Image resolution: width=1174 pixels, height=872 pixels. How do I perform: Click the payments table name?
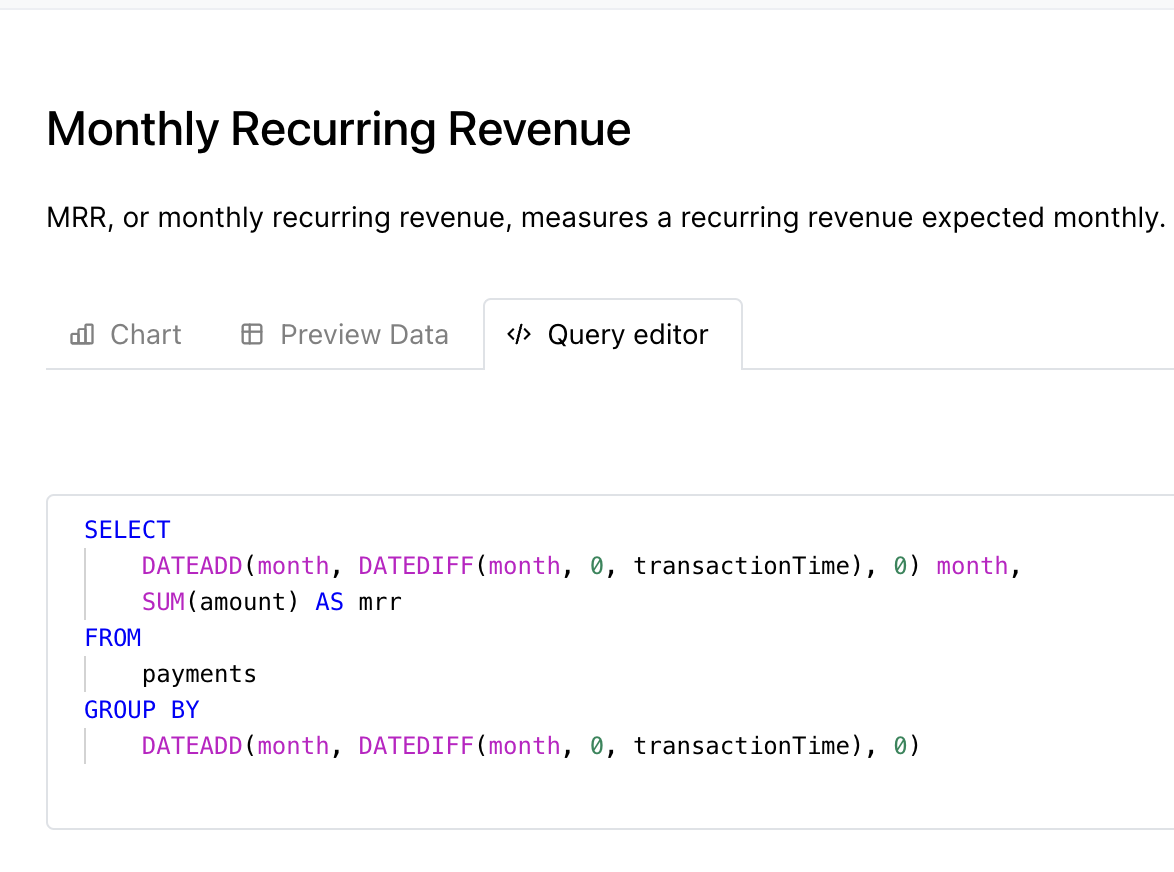199,674
